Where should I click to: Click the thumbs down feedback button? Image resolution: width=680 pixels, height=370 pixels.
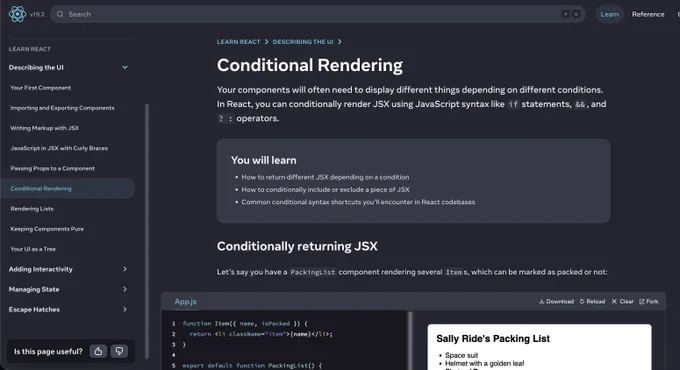point(119,351)
